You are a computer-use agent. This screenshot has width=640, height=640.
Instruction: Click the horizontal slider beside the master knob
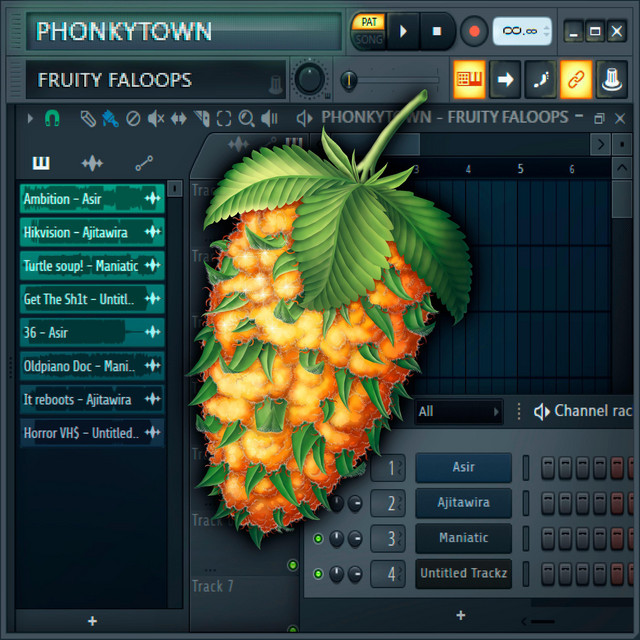tap(390, 79)
